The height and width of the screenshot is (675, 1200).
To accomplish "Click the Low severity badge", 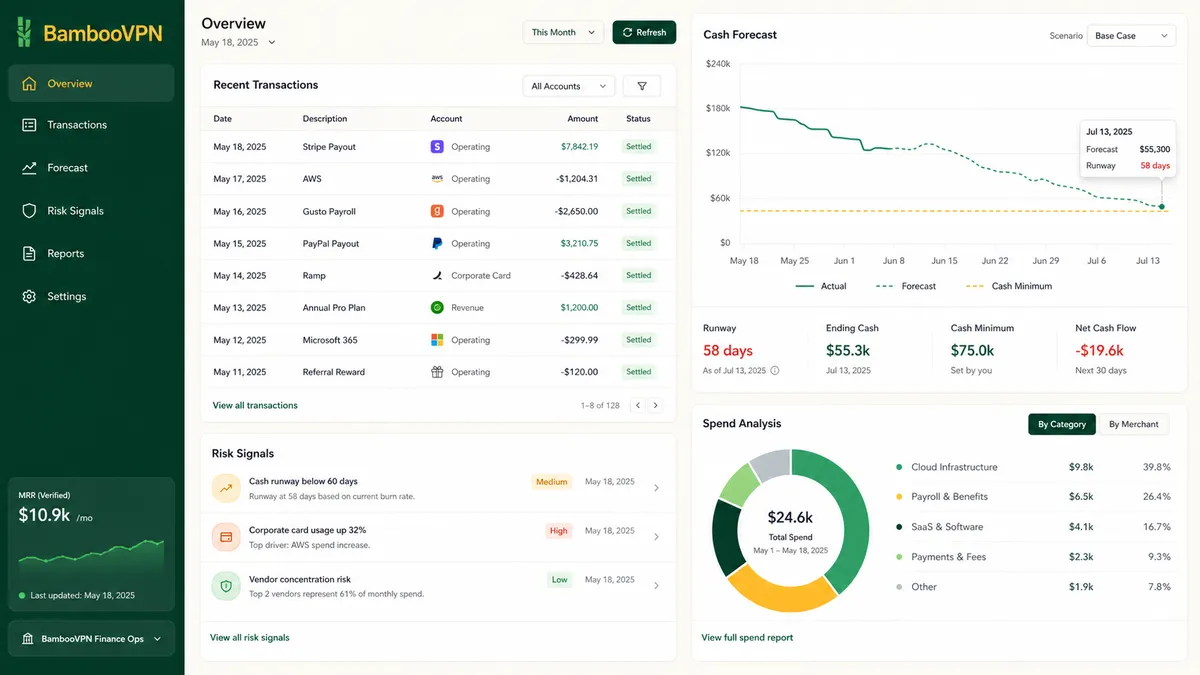I will click(x=560, y=580).
